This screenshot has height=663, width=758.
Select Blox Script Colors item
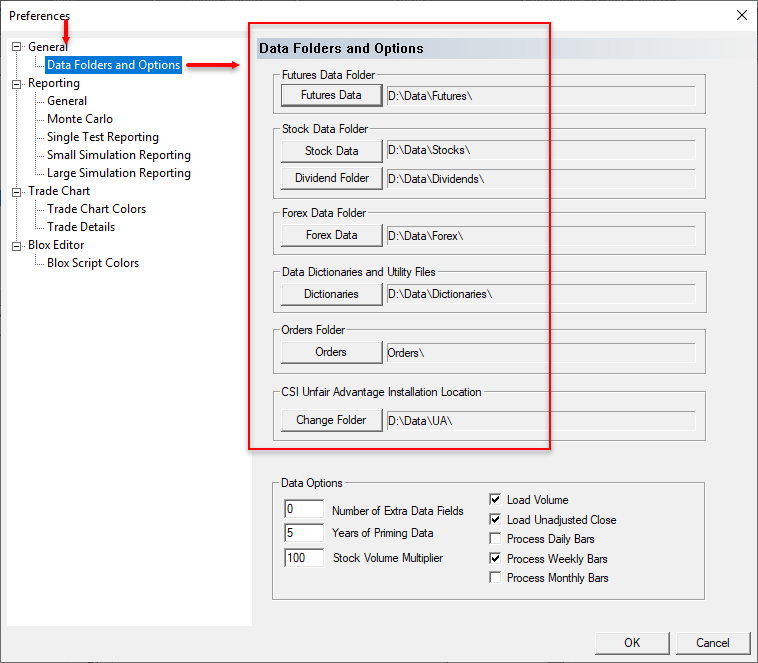pyautogui.click(x=92, y=263)
